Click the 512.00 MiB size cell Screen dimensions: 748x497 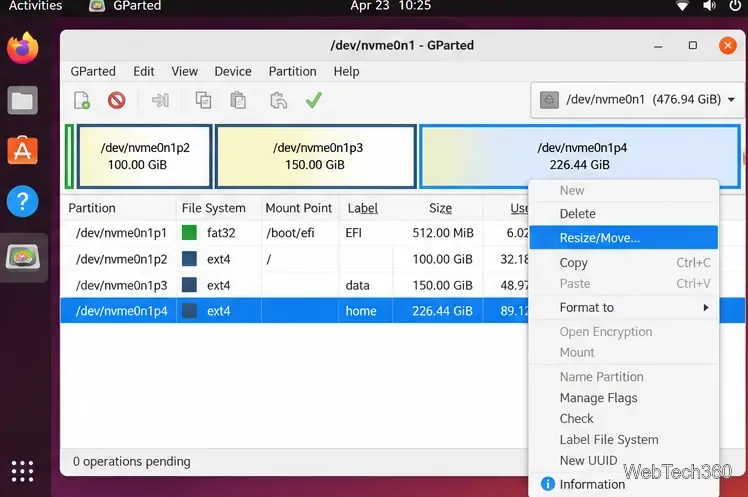pos(443,233)
